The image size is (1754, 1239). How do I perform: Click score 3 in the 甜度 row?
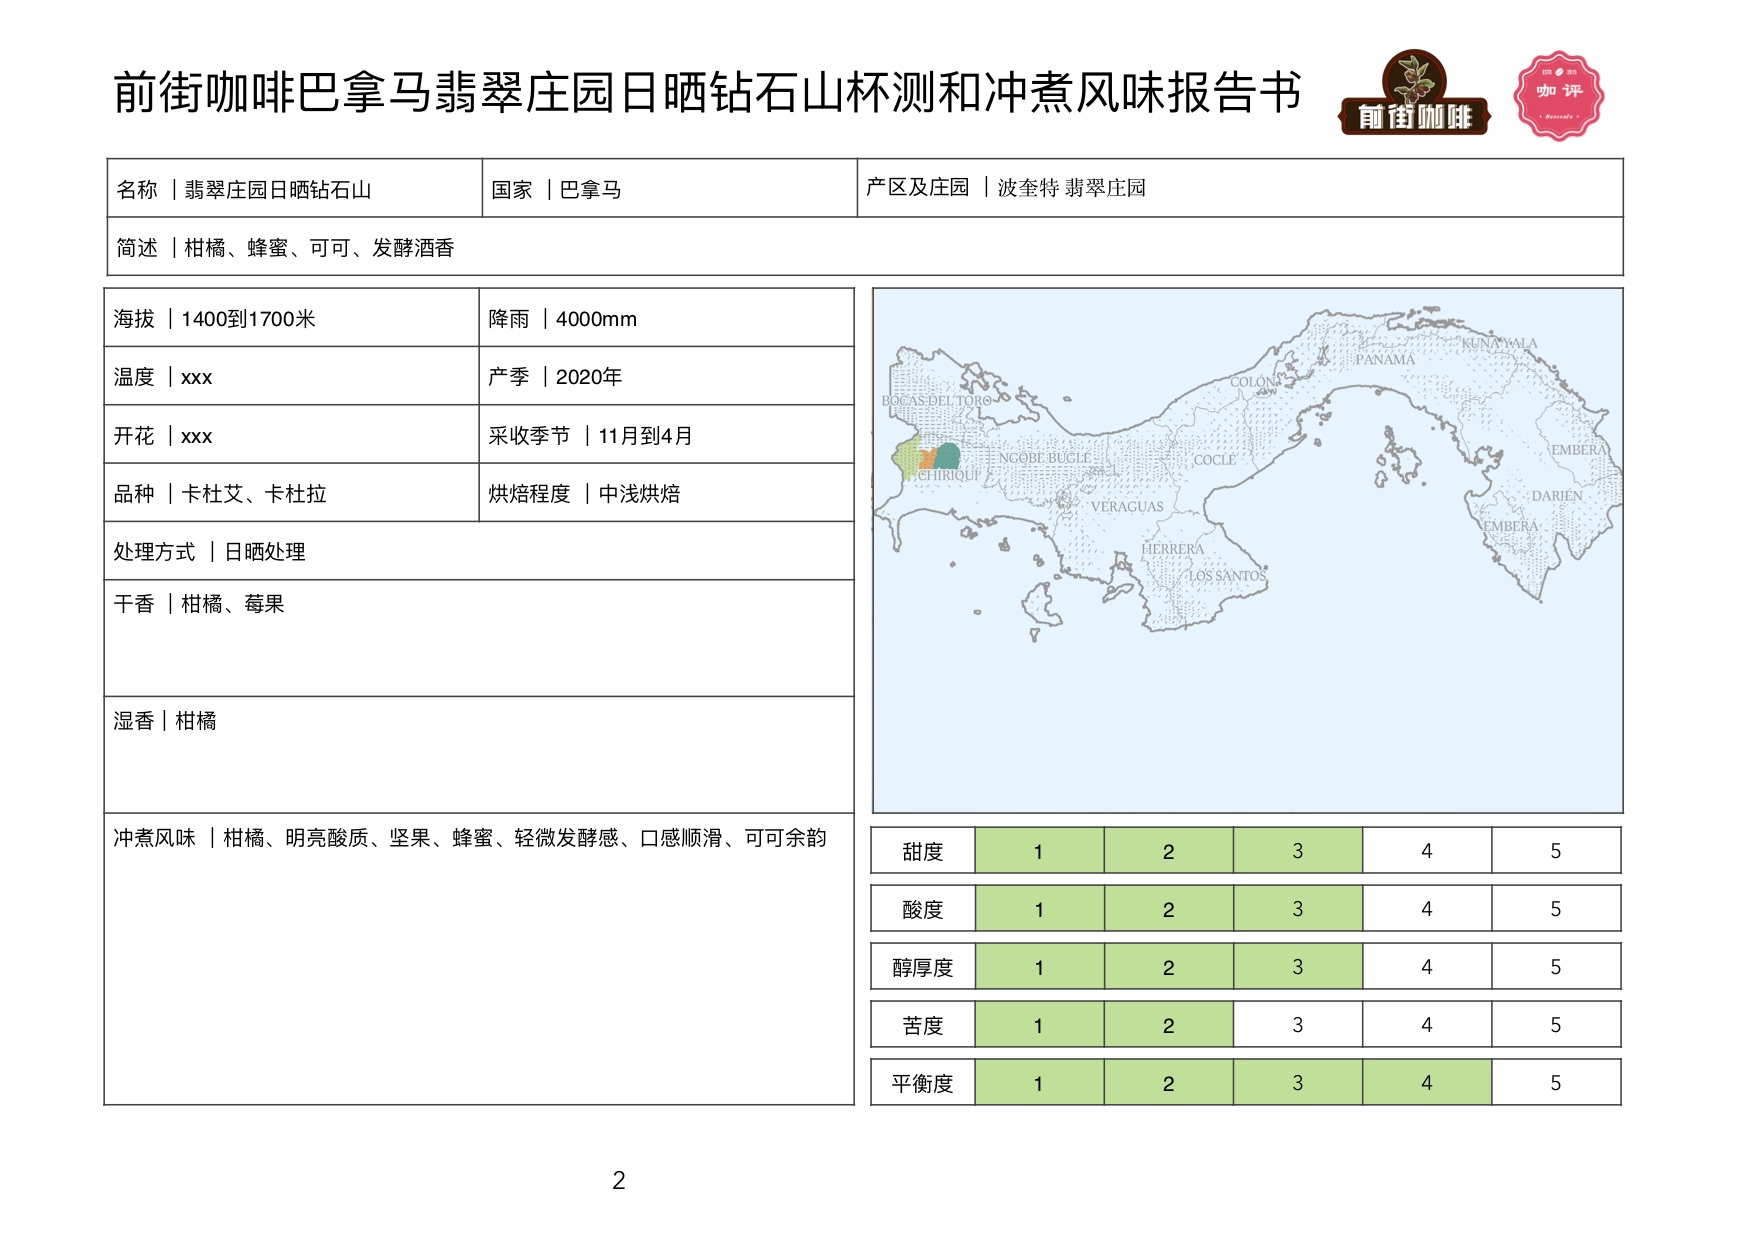[x=1298, y=851]
